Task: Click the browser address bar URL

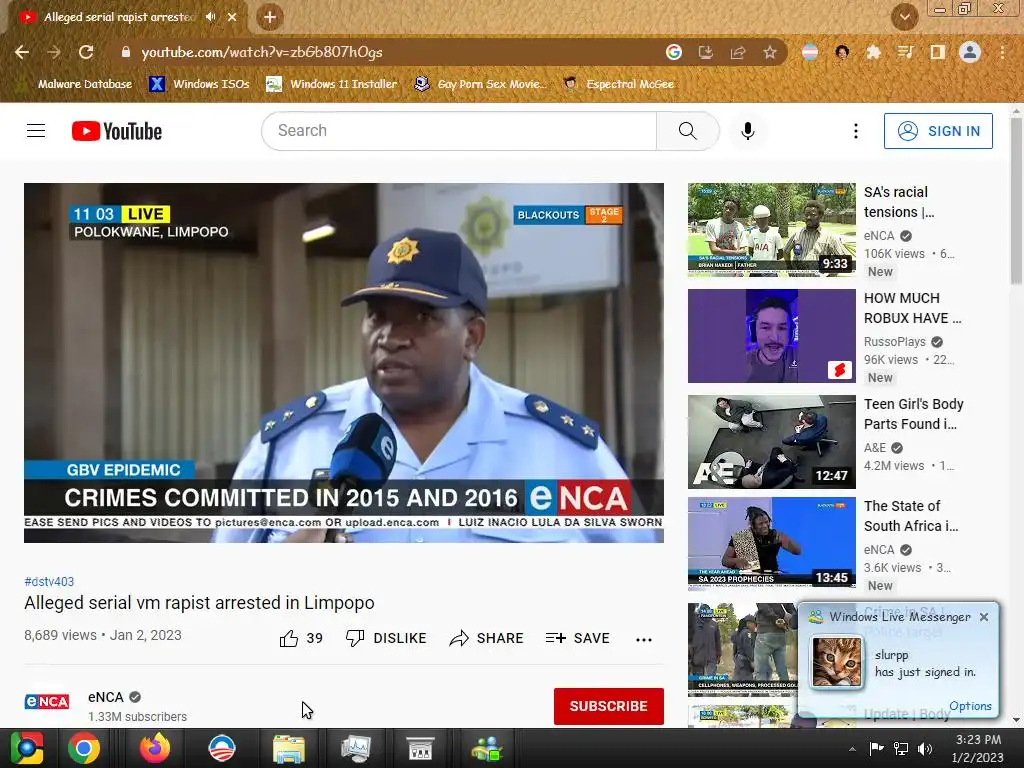Action: pyautogui.click(x=262, y=52)
